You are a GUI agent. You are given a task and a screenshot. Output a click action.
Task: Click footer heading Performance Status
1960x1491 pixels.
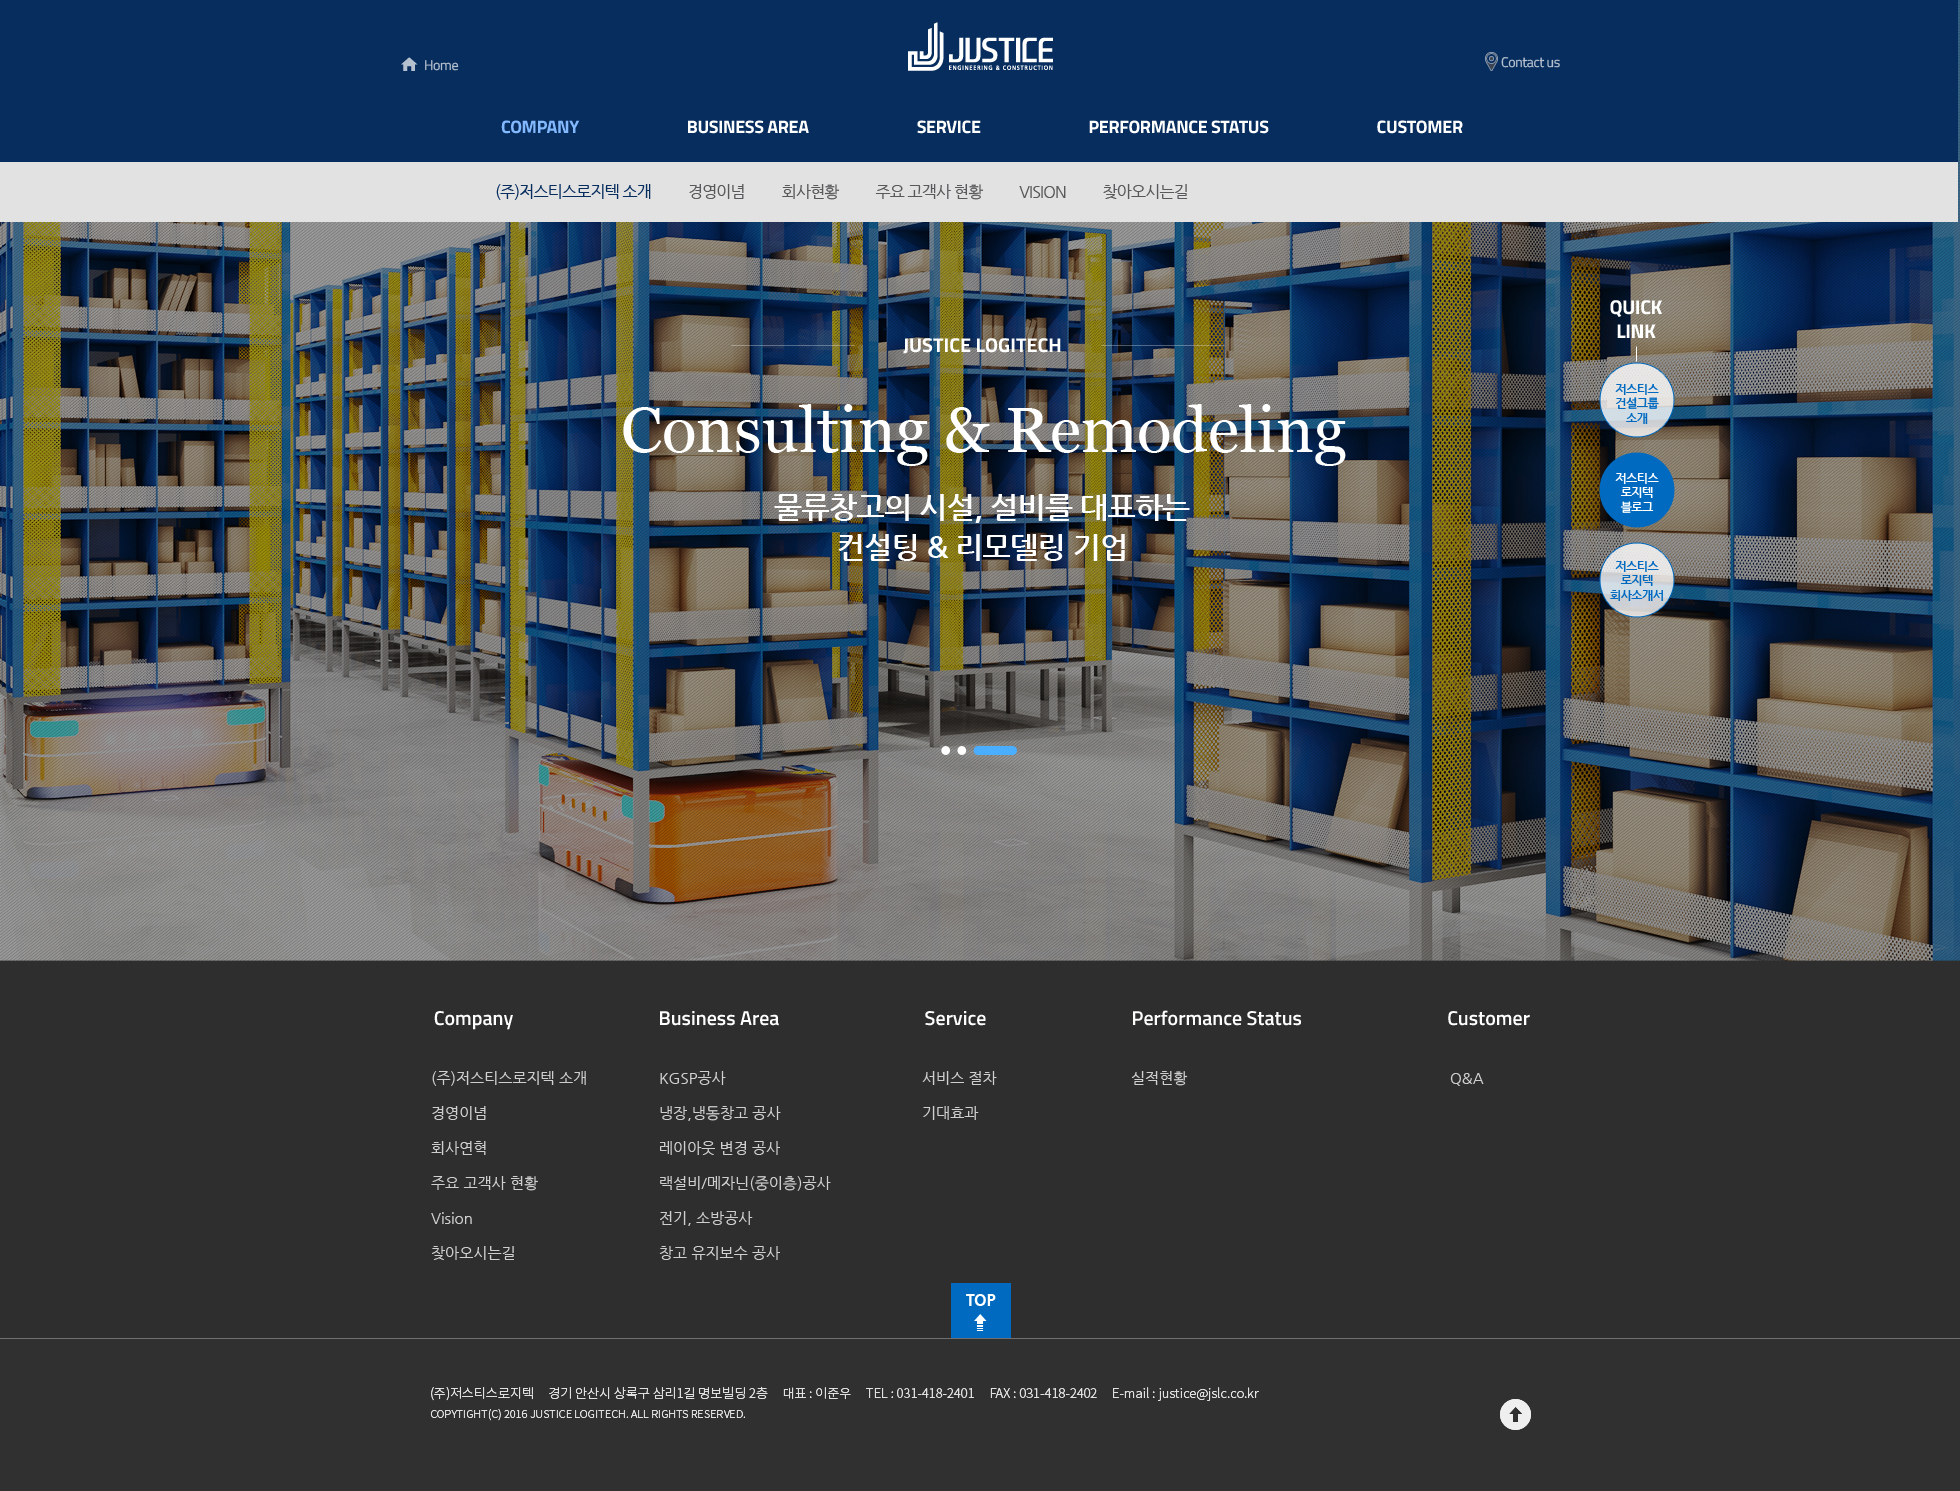[1216, 1018]
